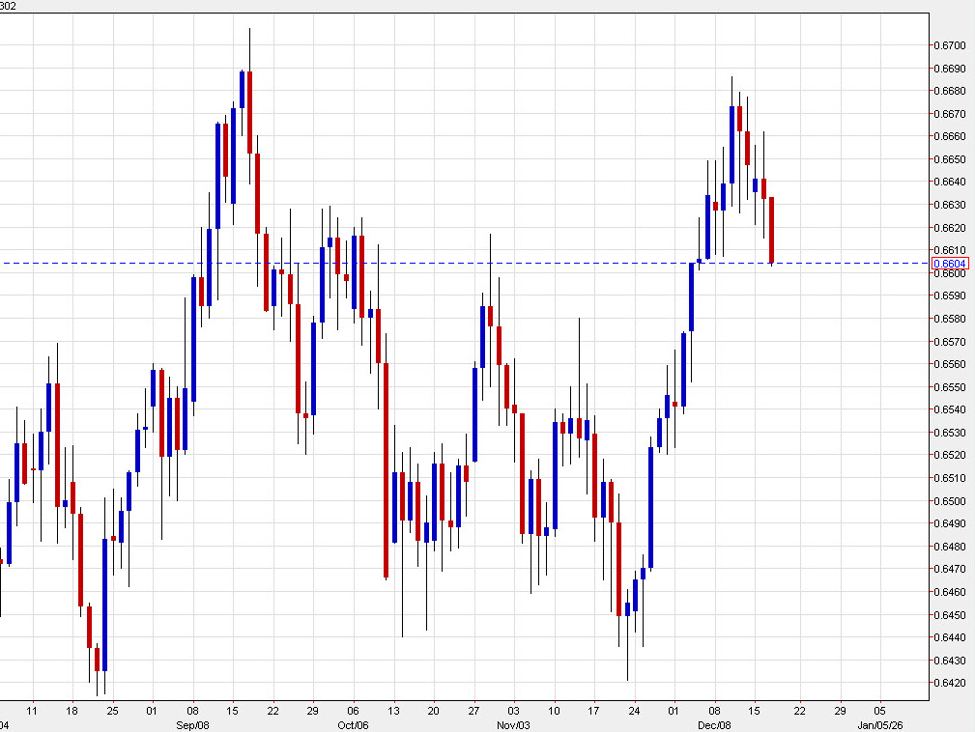Click the 0.6470 price axis label
This screenshot has height=732, width=975.
pyautogui.click(x=948, y=570)
